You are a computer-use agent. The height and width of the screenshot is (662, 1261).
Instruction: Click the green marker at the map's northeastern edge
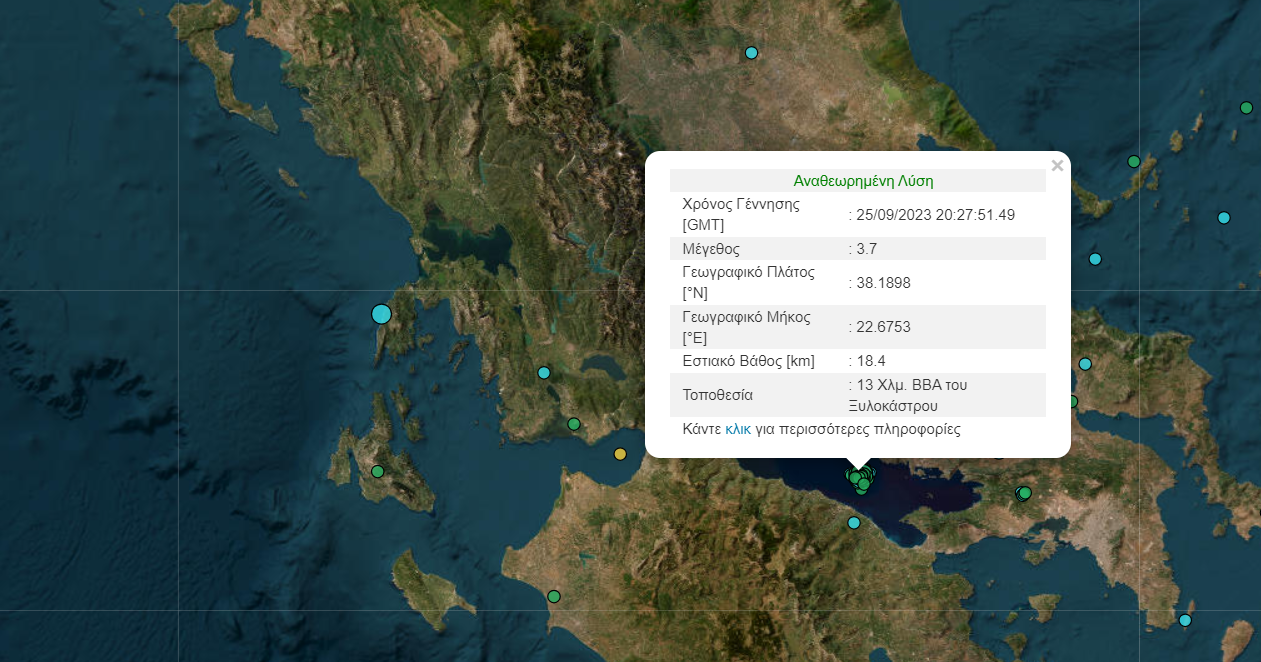(1246, 108)
